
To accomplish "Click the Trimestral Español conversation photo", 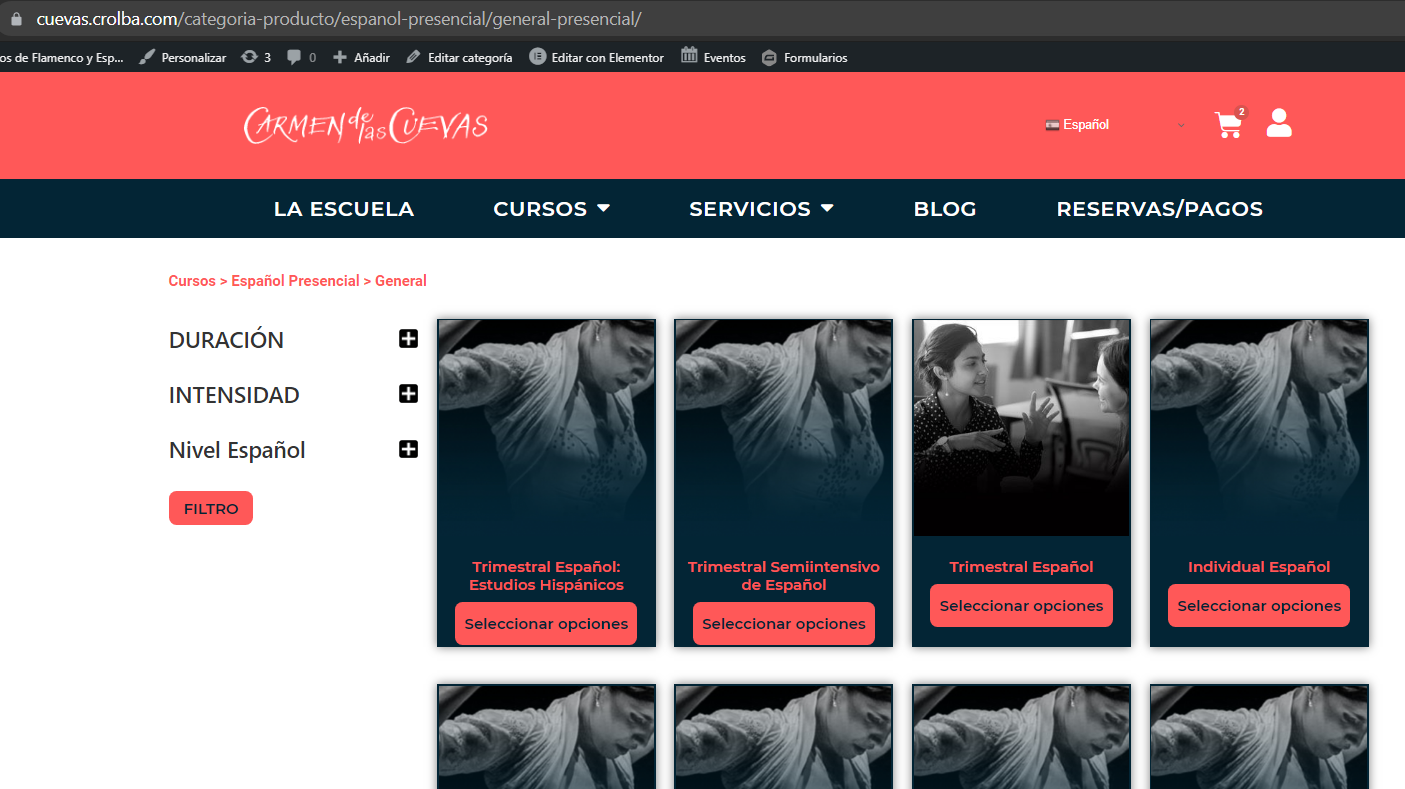I will click(1021, 428).
